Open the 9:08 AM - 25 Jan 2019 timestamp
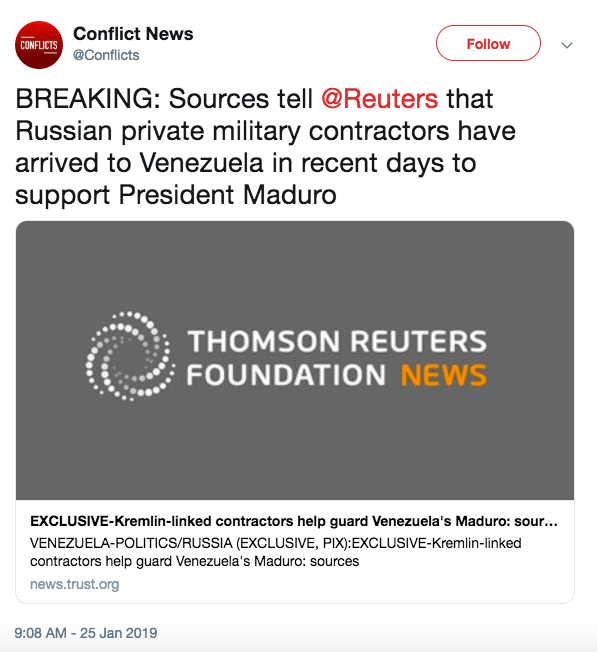 86,633
